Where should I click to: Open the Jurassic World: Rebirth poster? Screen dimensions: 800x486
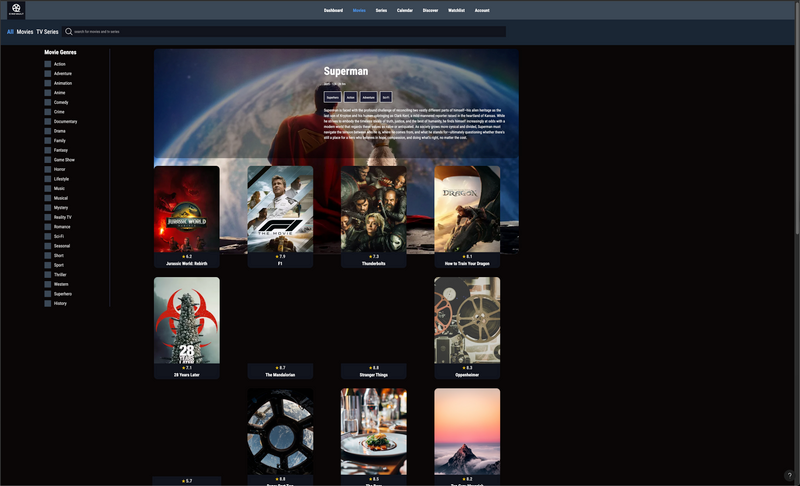[187, 209]
